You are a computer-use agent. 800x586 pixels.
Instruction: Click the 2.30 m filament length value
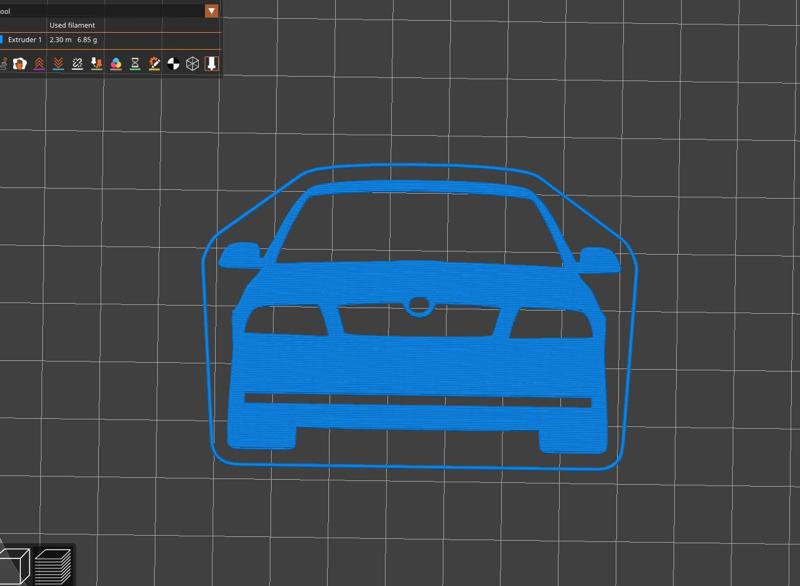coord(60,40)
